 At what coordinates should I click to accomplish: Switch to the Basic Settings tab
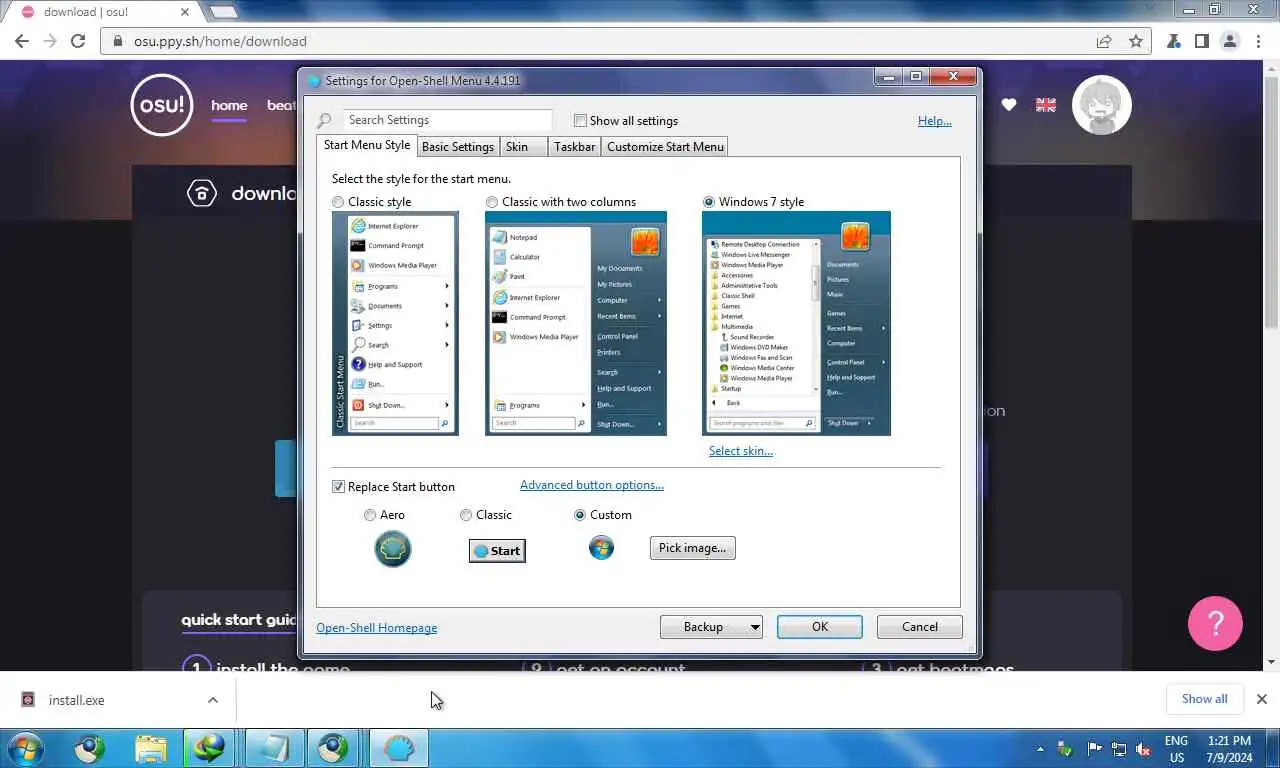click(x=458, y=147)
